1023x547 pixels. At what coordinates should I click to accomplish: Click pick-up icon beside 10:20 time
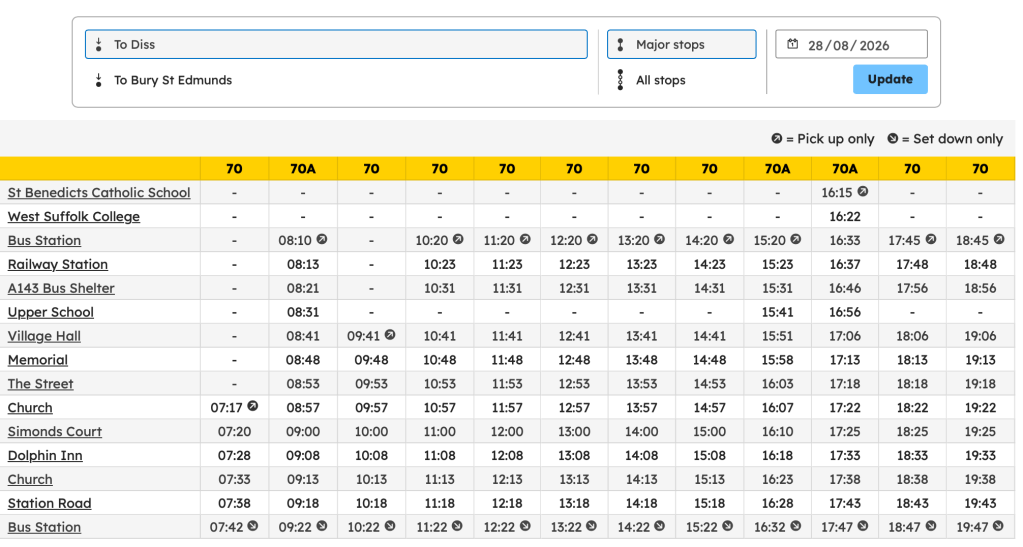point(458,240)
